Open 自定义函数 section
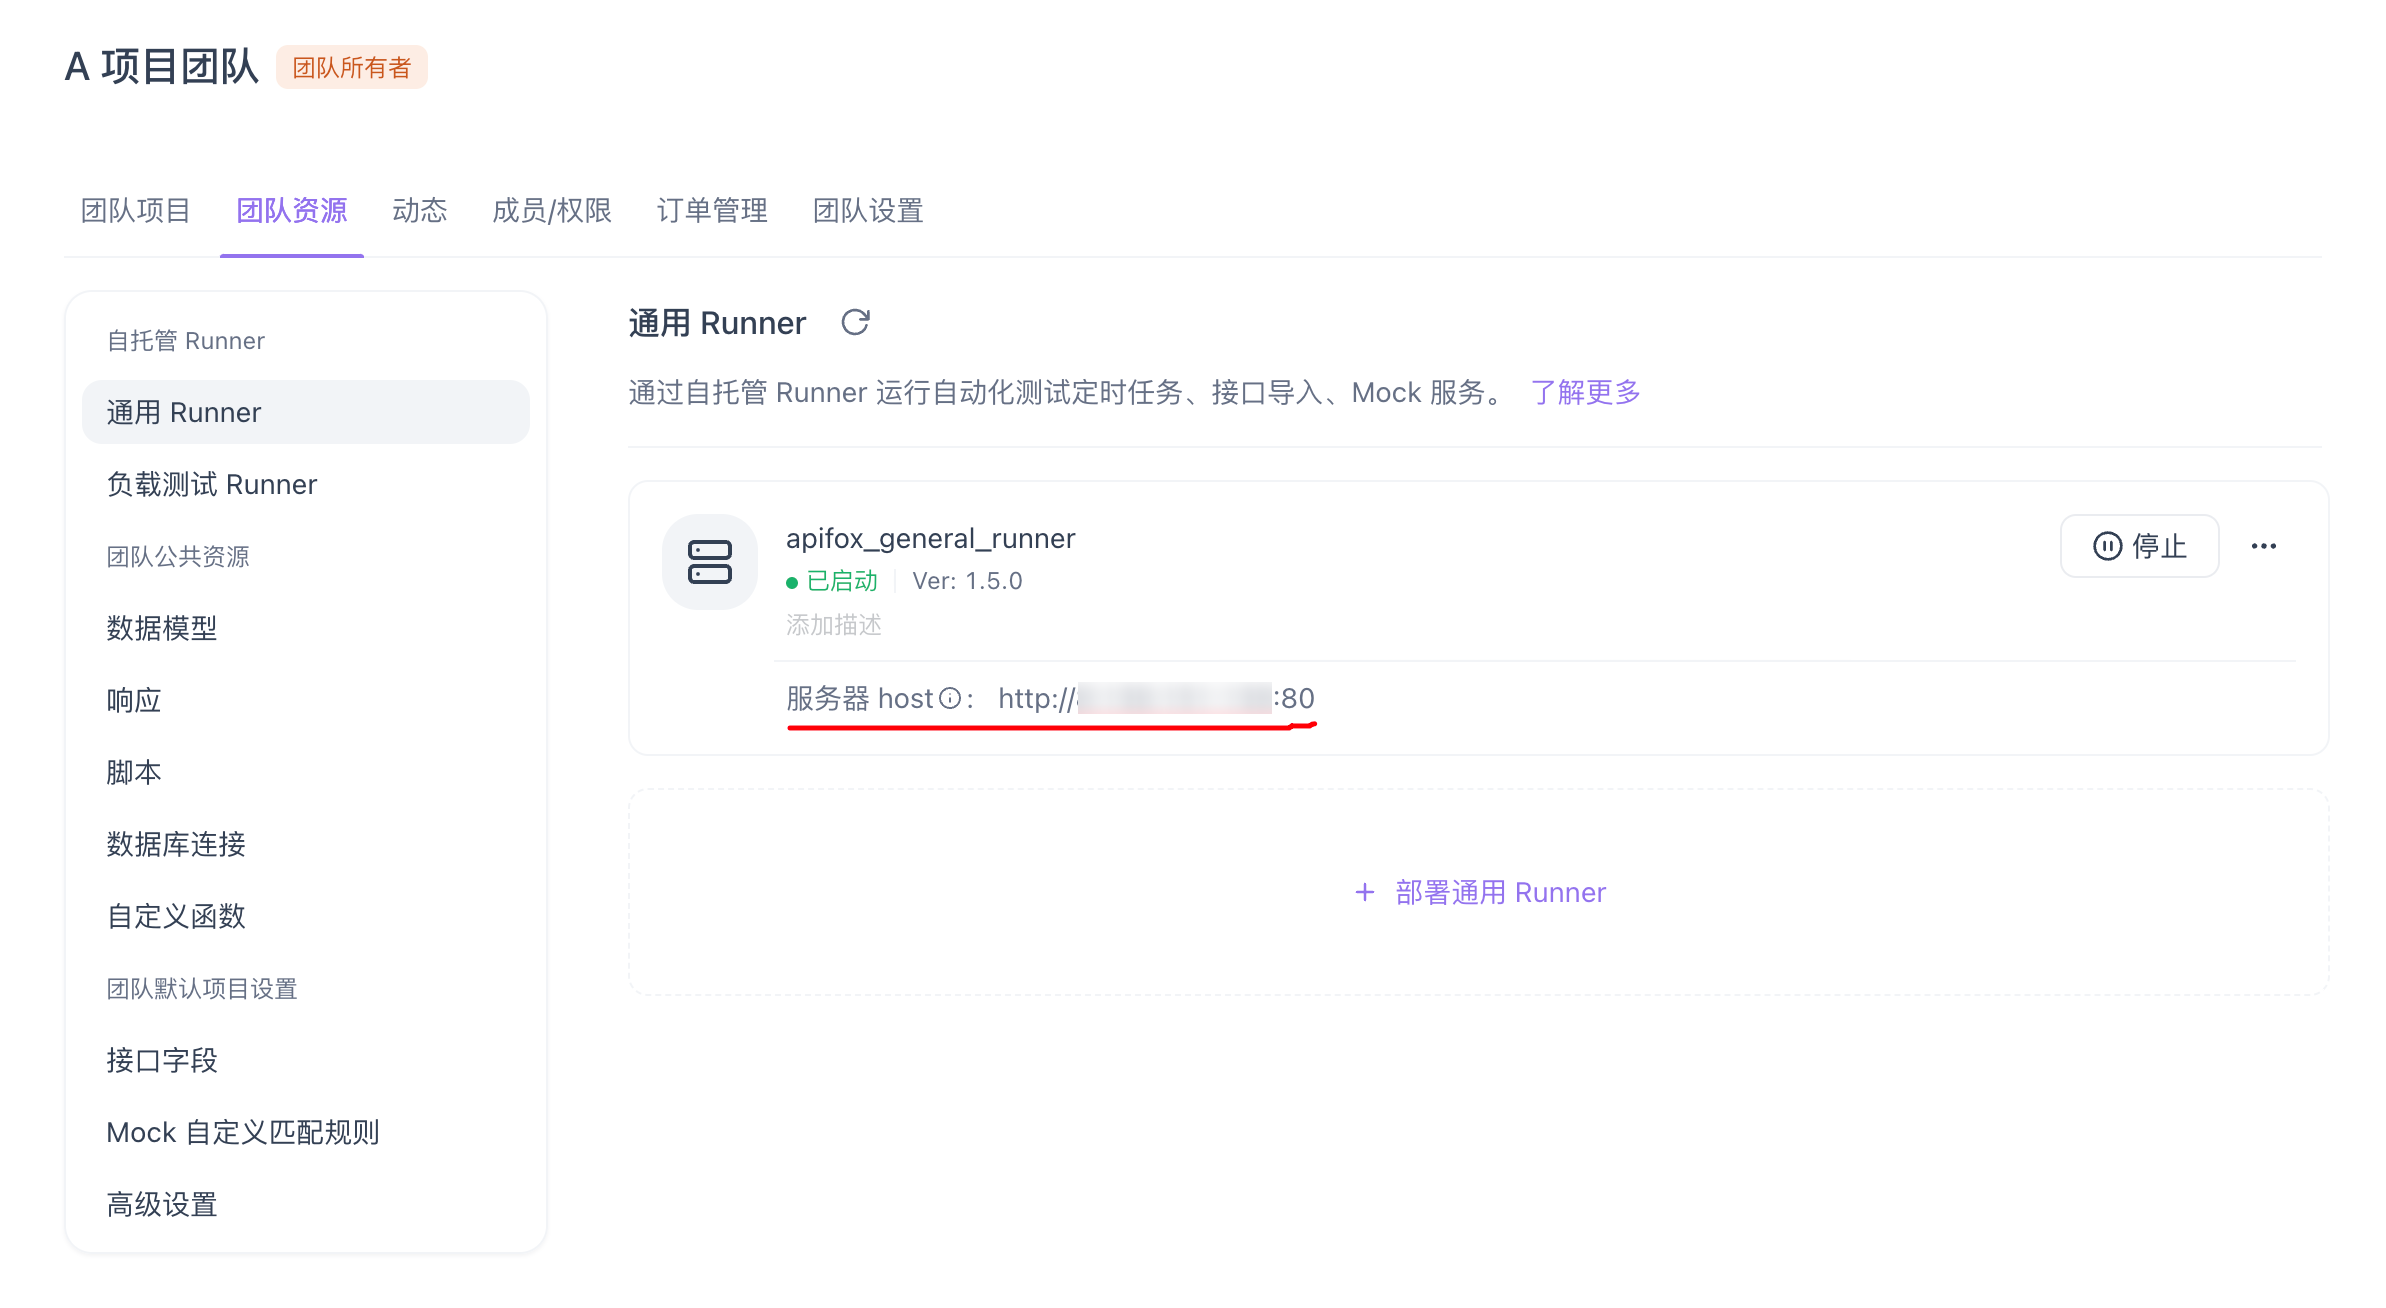 point(175,916)
